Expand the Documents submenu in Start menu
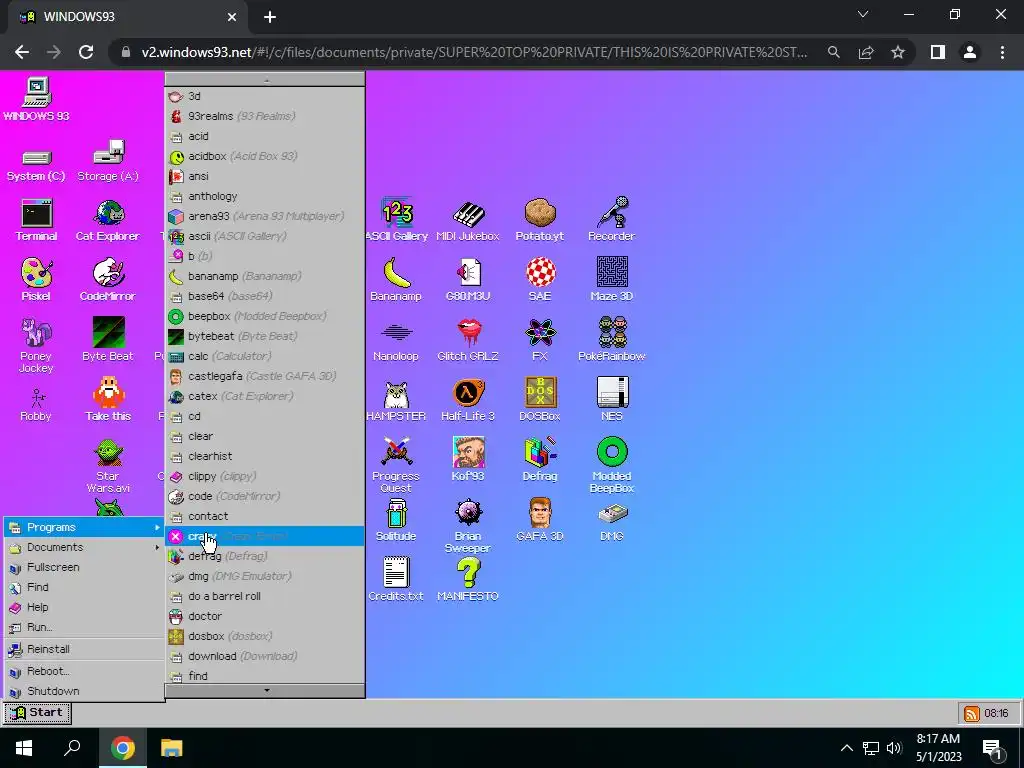 click(x=84, y=547)
